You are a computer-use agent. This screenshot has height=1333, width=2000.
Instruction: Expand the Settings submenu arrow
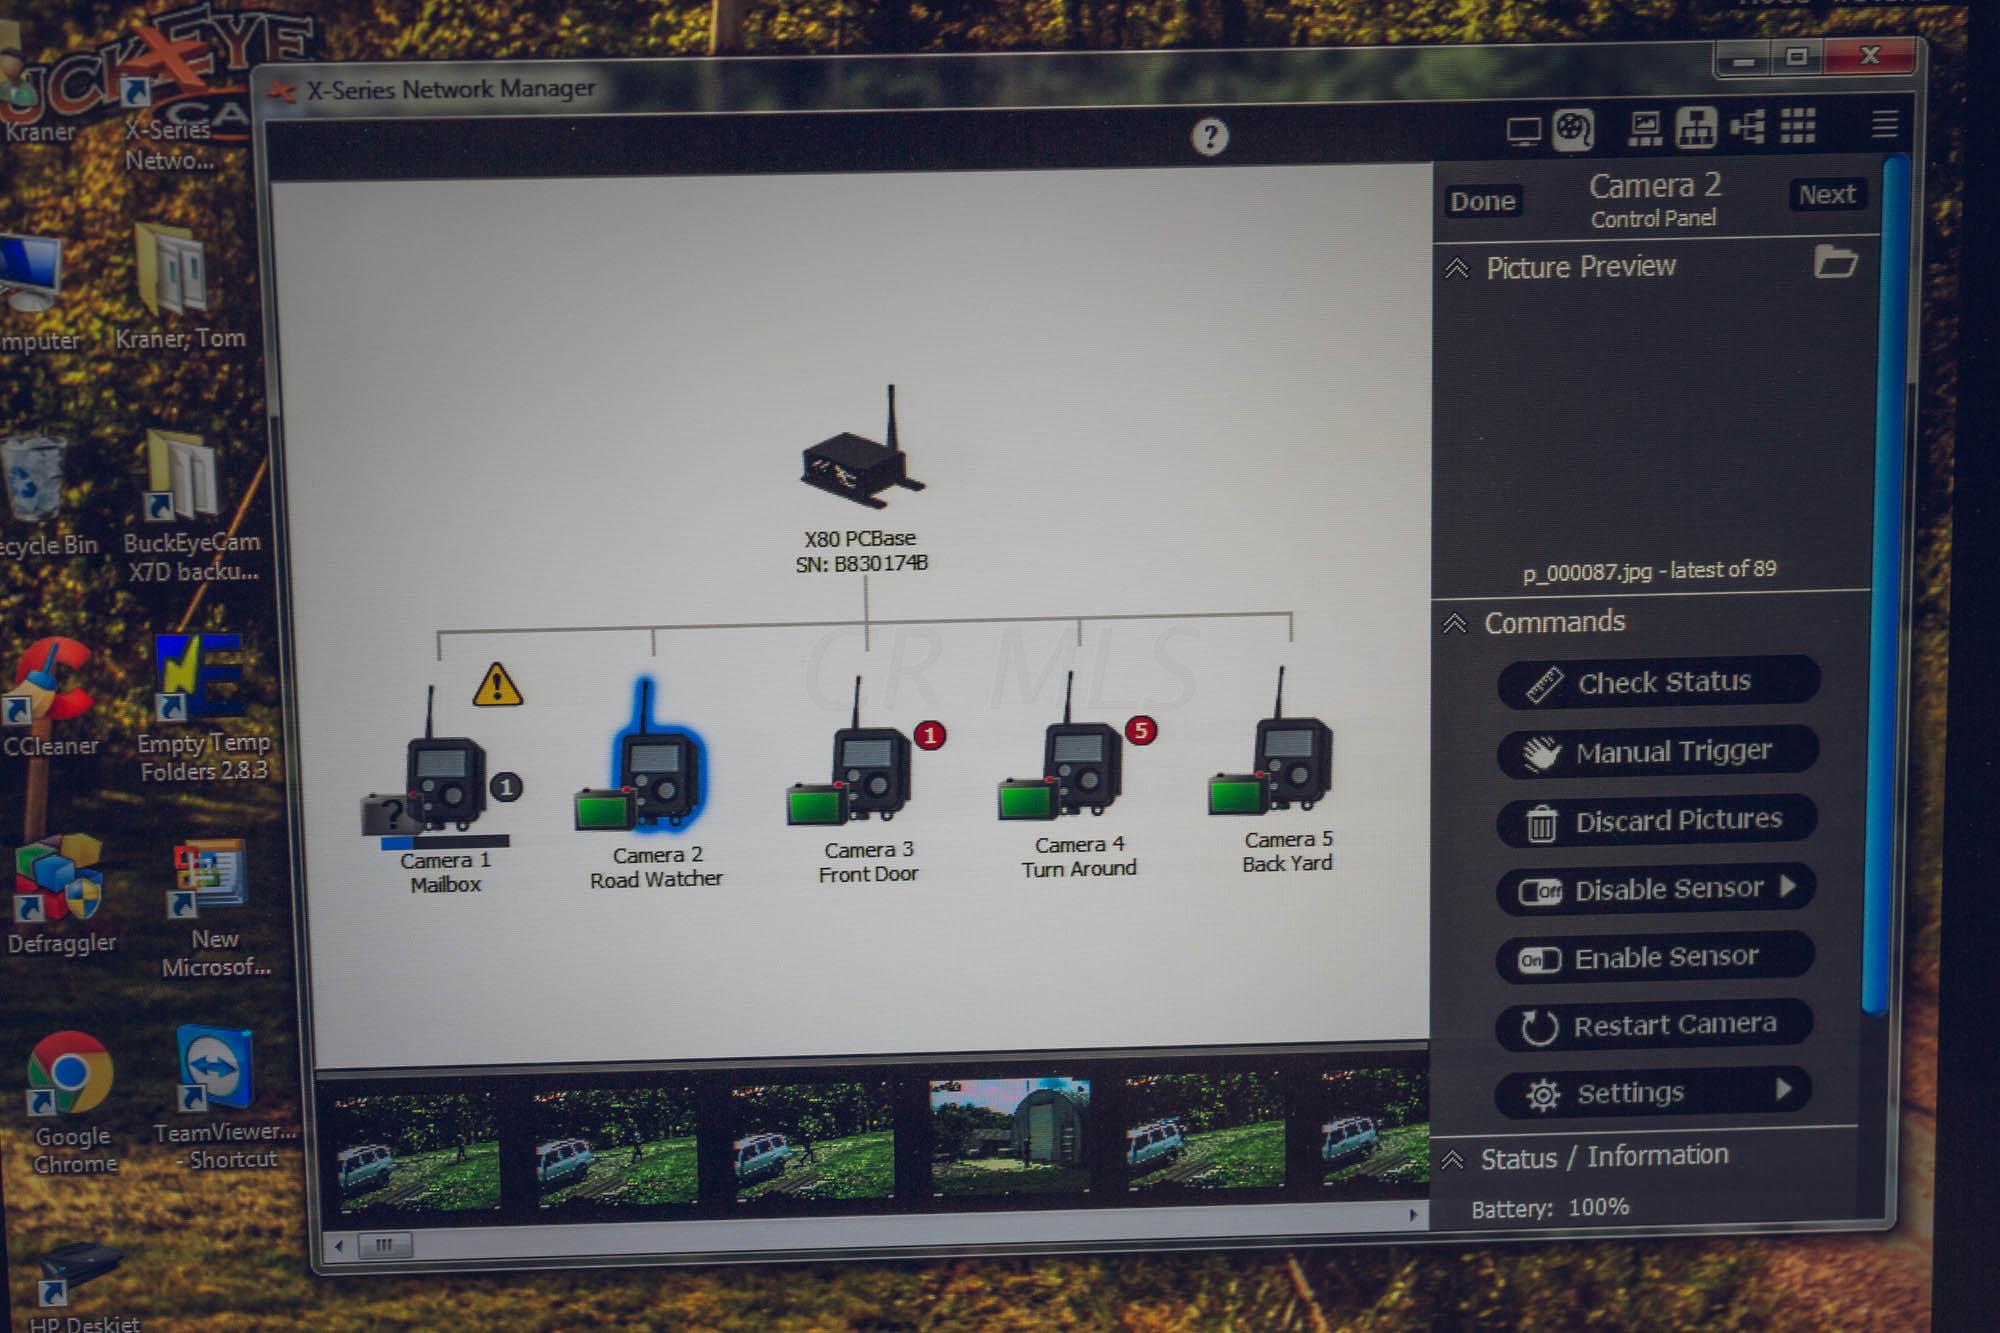(1784, 1089)
